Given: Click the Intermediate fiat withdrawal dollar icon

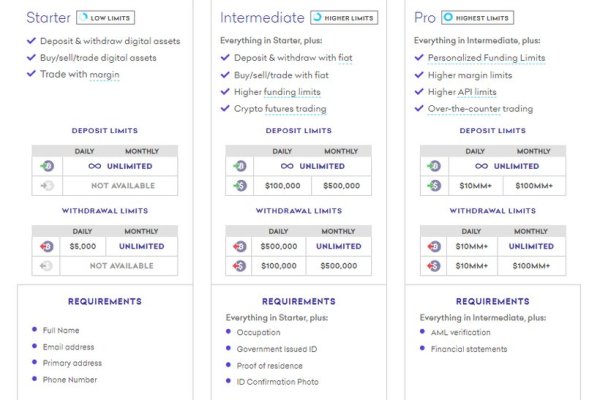Looking at the screenshot, I should point(240,266).
